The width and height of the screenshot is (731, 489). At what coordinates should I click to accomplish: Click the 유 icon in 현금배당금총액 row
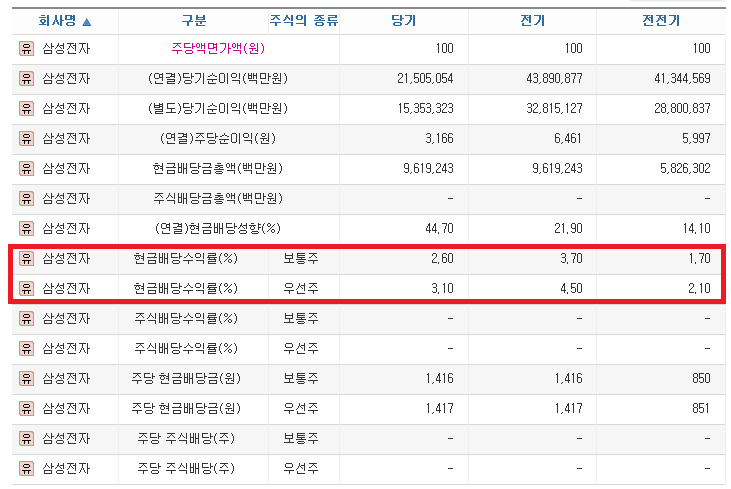(26, 168)
